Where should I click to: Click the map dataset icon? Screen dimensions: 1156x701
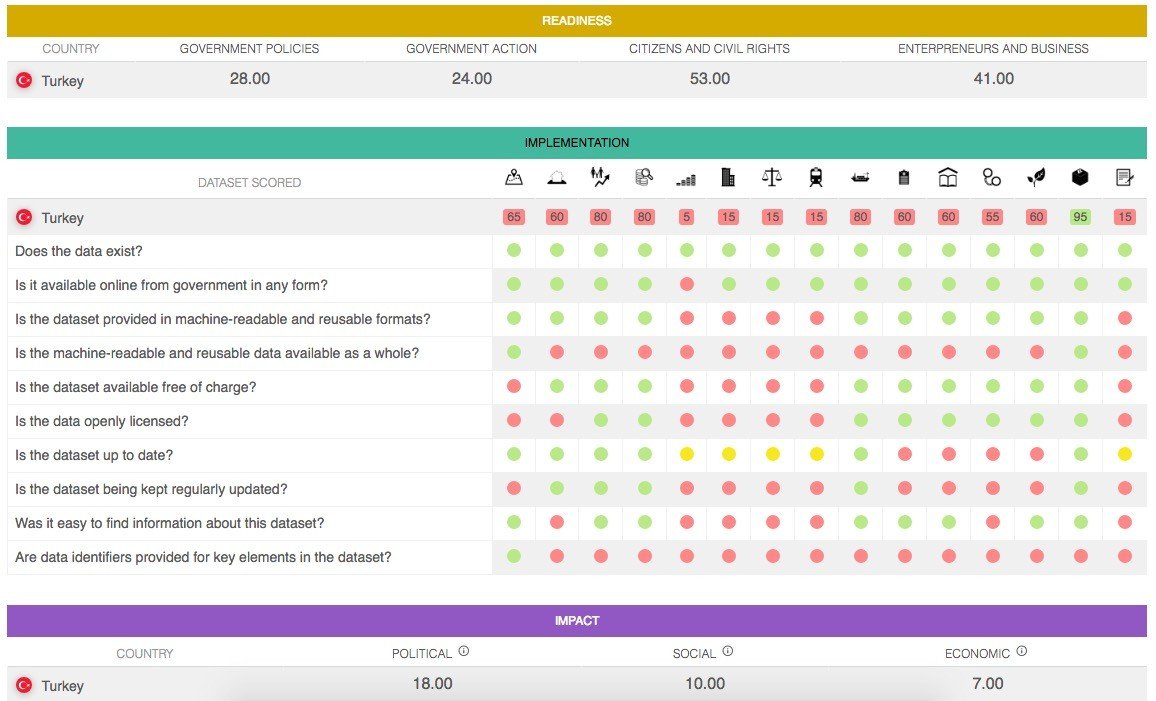click(513, 178)
